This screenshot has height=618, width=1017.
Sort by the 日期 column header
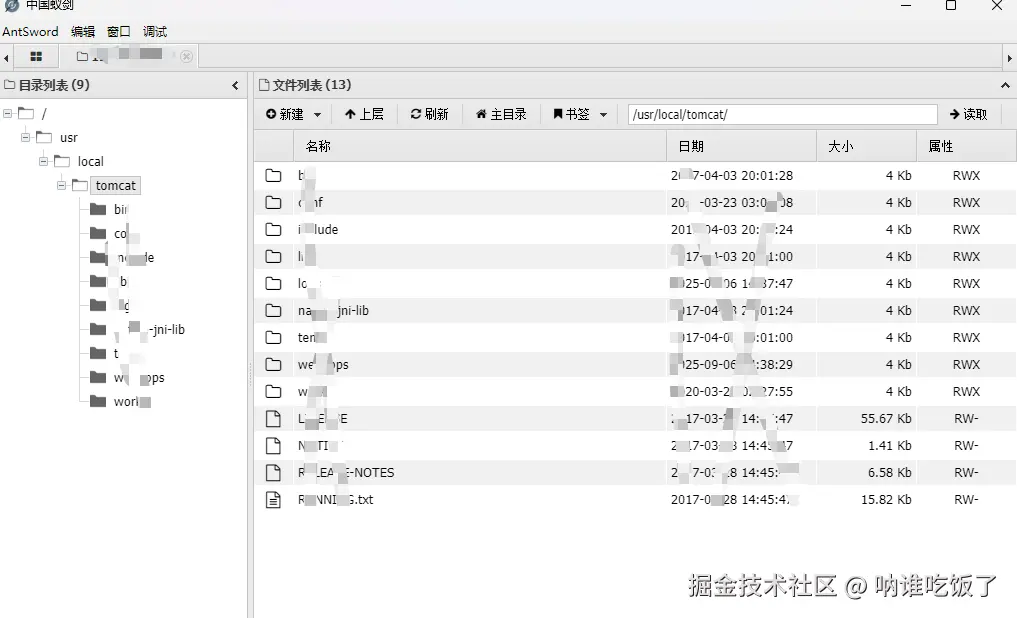[x=741, y=146]
